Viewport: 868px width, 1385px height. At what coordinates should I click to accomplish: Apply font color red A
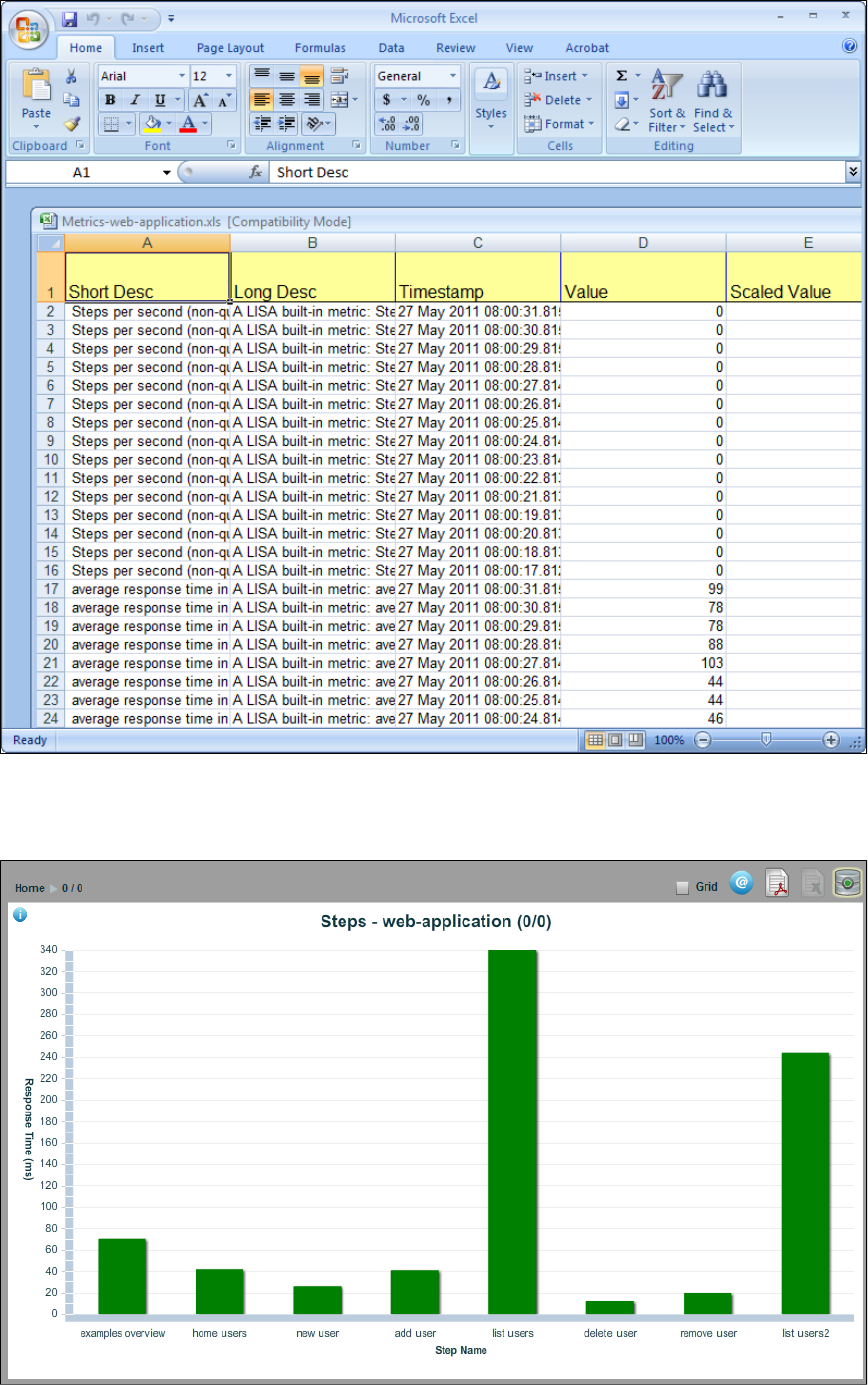pos(190,124)
